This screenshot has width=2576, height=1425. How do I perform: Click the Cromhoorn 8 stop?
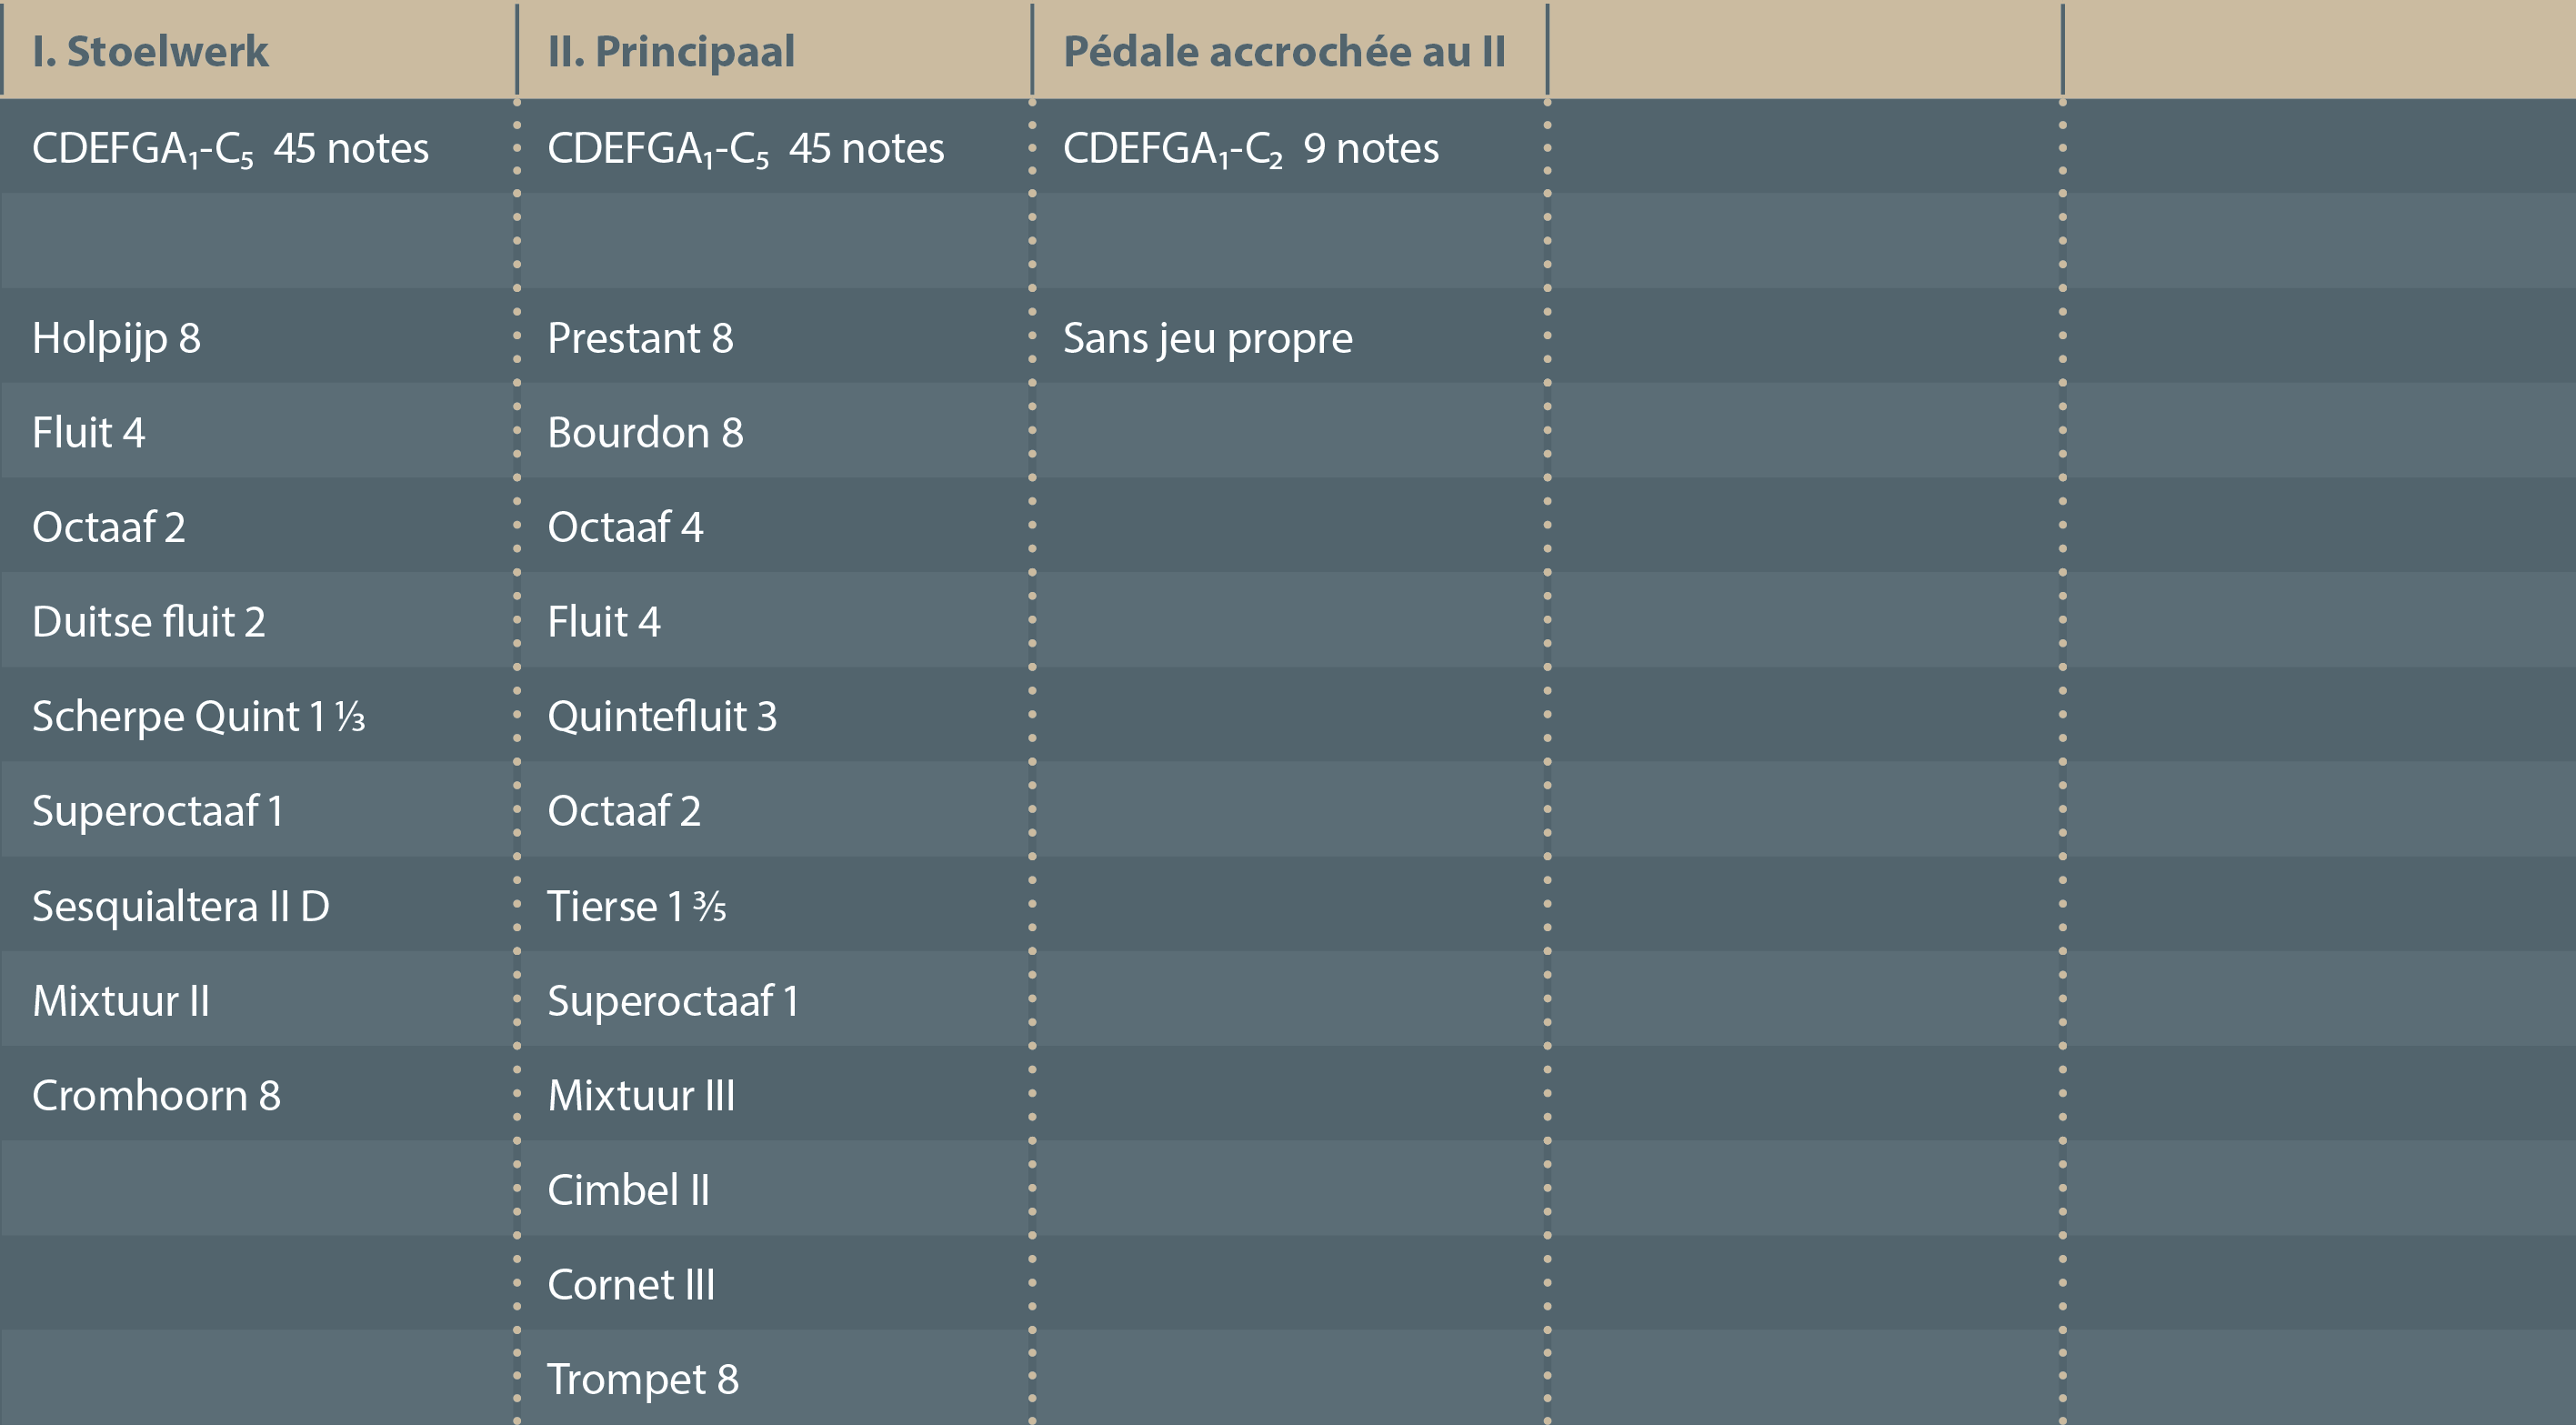[156, 1096]
